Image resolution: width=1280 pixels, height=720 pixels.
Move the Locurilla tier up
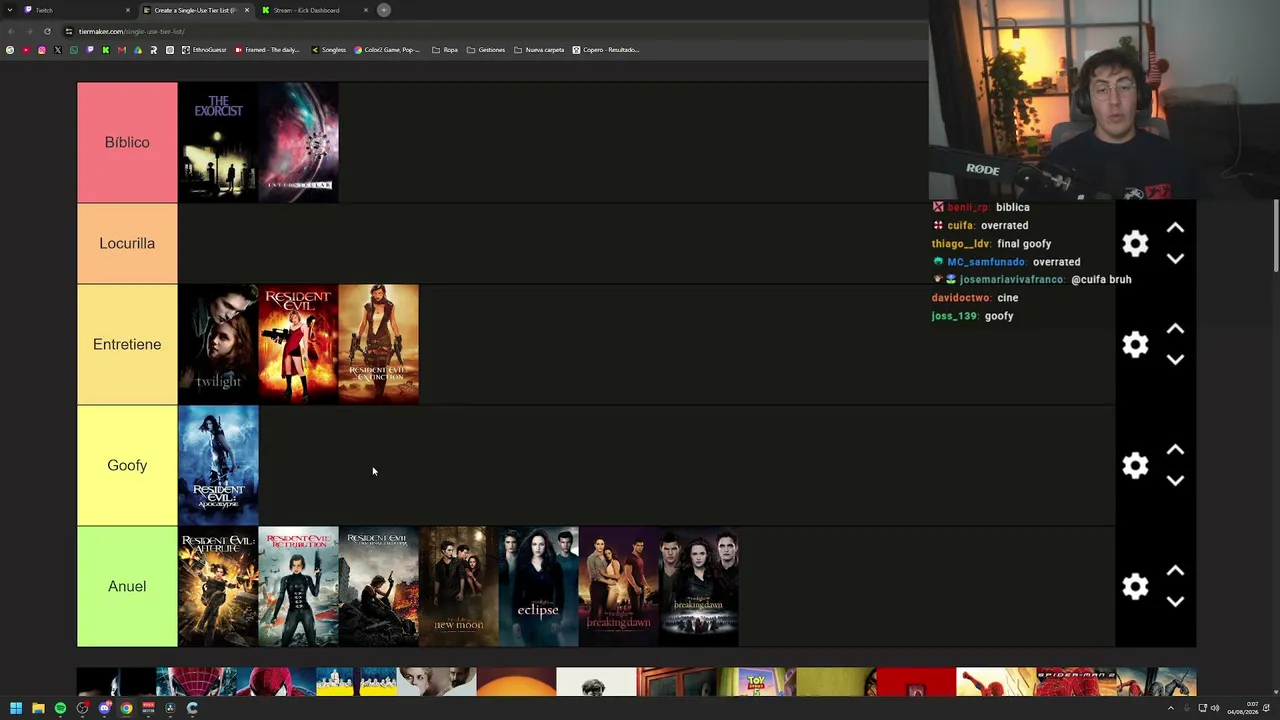click(x=1175, y=228)
